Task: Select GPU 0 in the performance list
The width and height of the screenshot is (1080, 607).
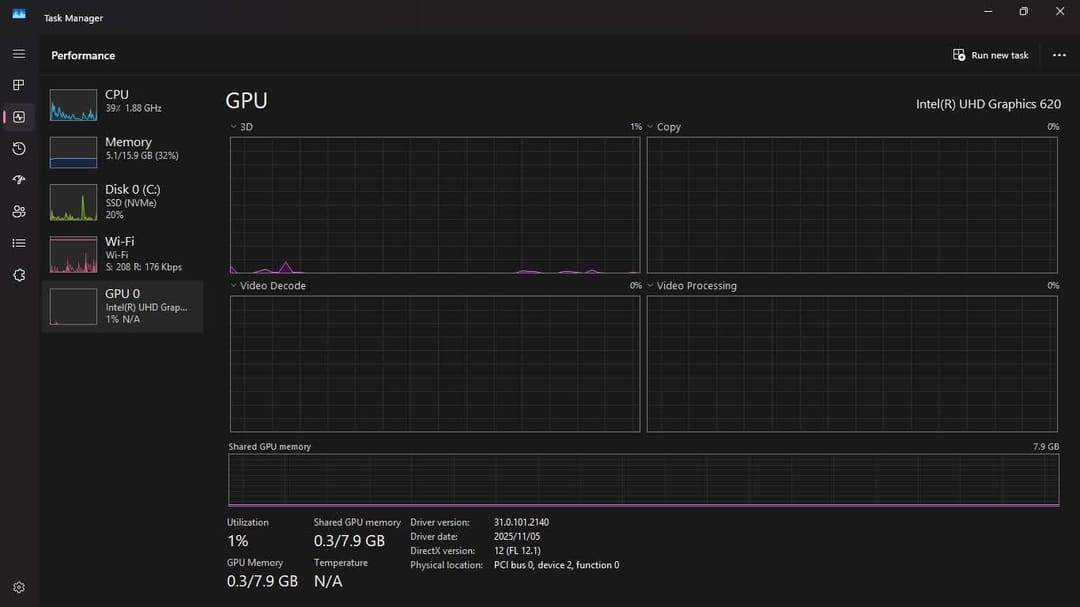Action: click(x=123, y=306)
